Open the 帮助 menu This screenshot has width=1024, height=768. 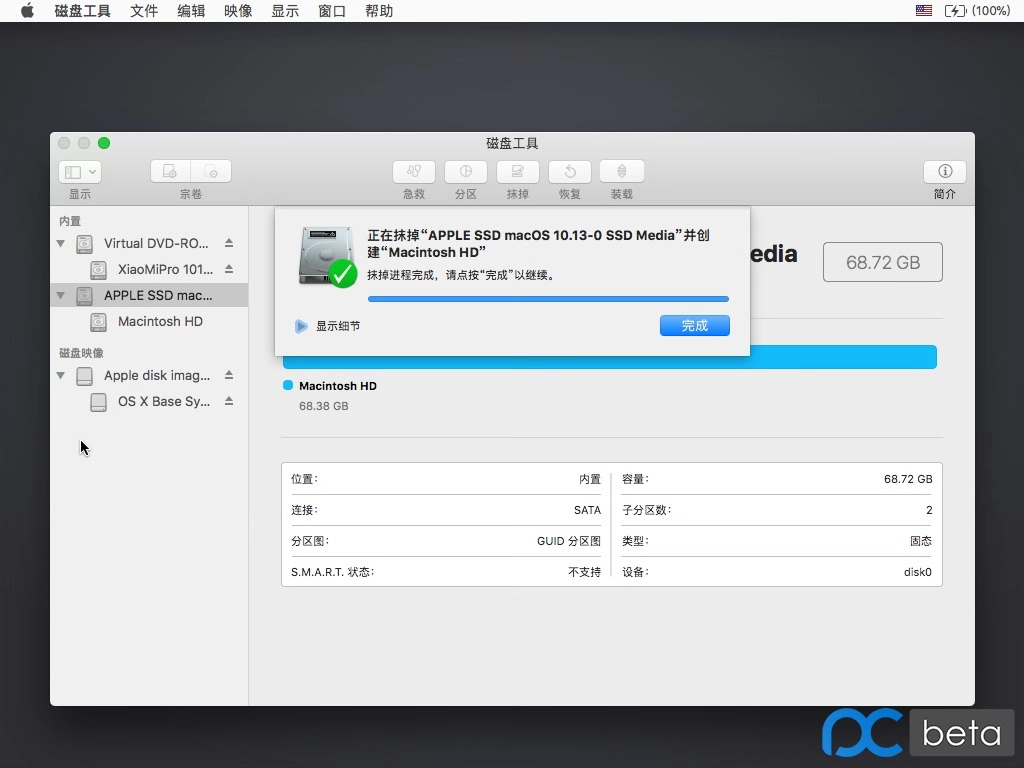coord(379,11)
